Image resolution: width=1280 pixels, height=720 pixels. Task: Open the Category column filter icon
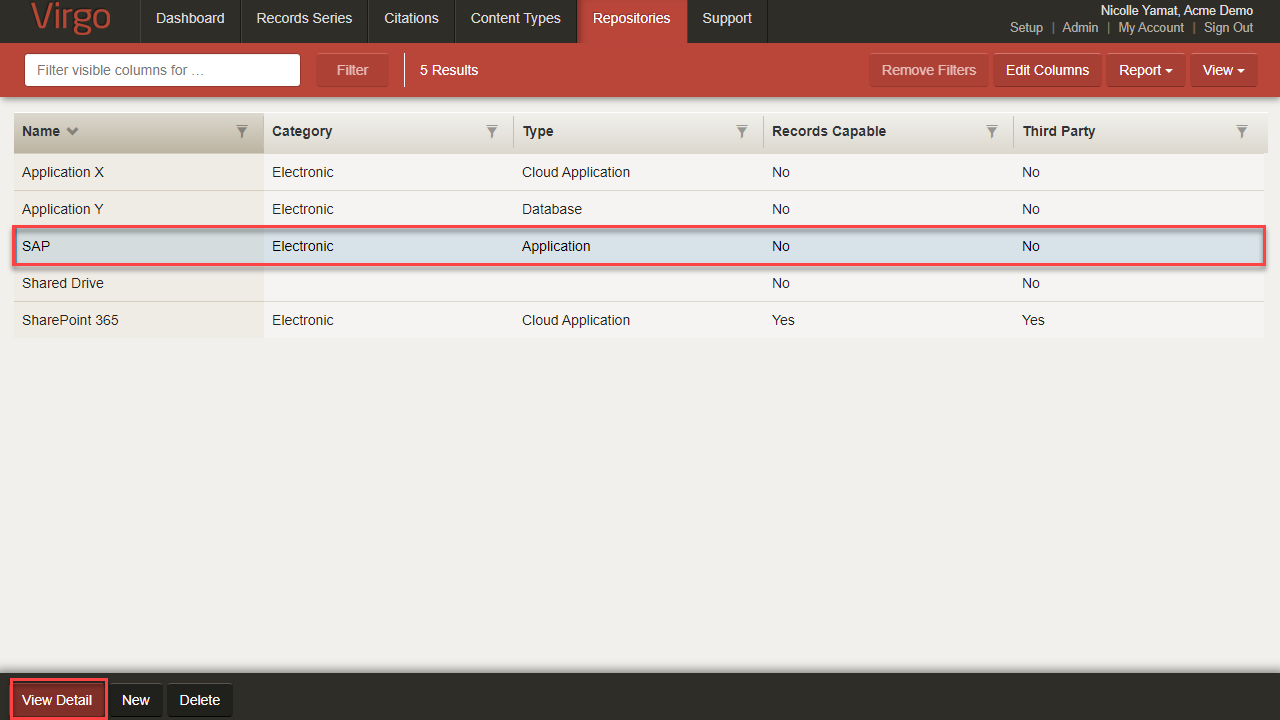[x=492, y=132]
